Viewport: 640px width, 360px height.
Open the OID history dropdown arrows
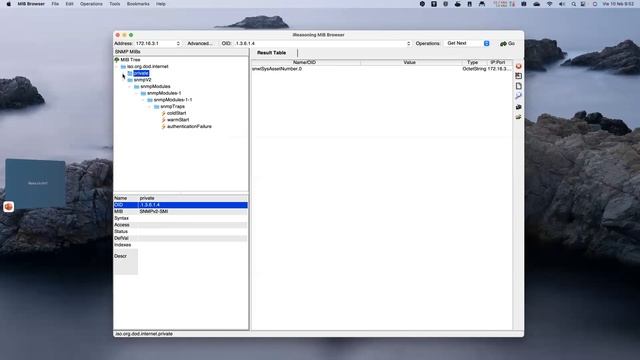point(409,43)
